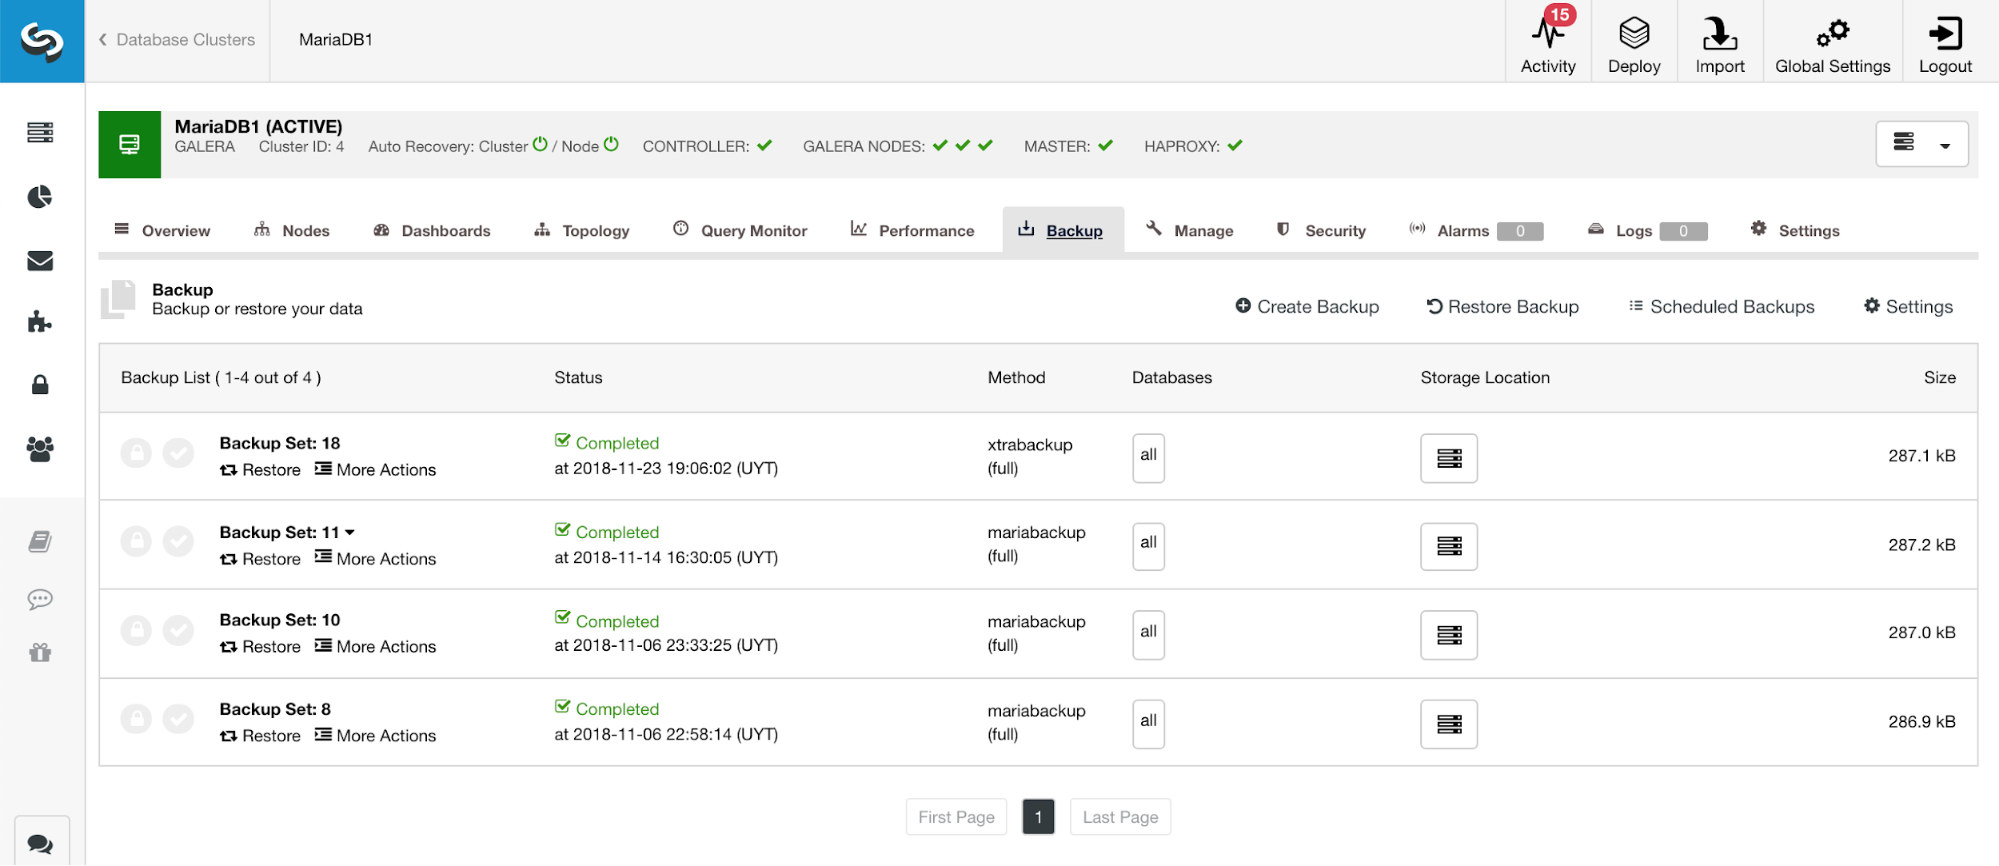Image resolution: width=1999 pixels, height=866 pixels.
Task: Toggle Cluster auto recovery power icon
Action: point(540,144)
